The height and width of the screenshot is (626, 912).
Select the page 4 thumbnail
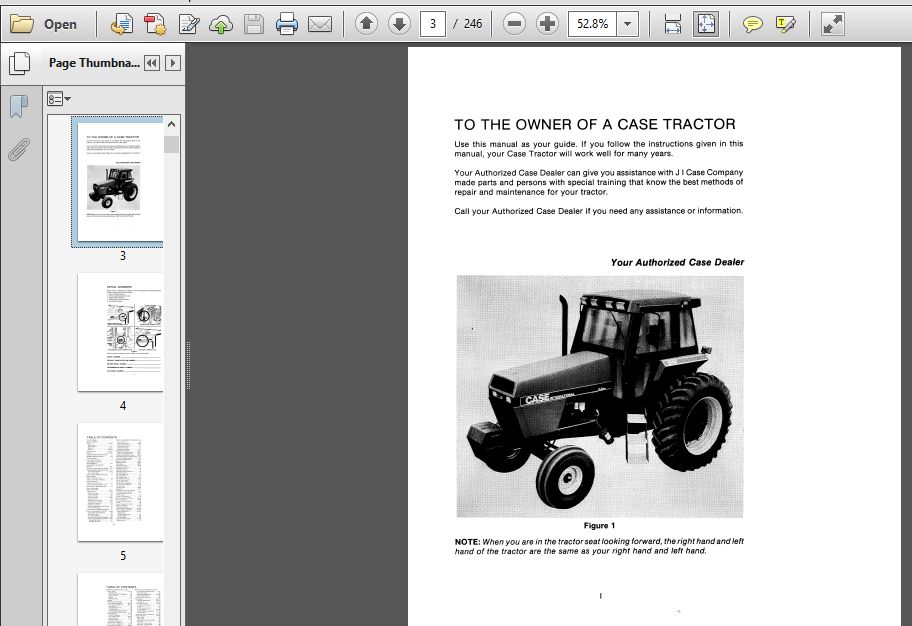click(x=120, y=332)
